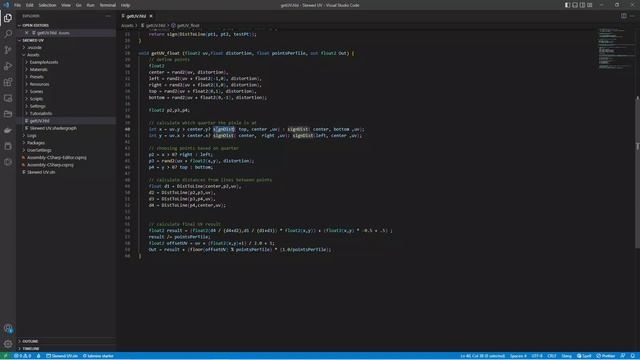Toggle the bottom panel layout icon
Screen dimensions: 640x360
(575, 5)
